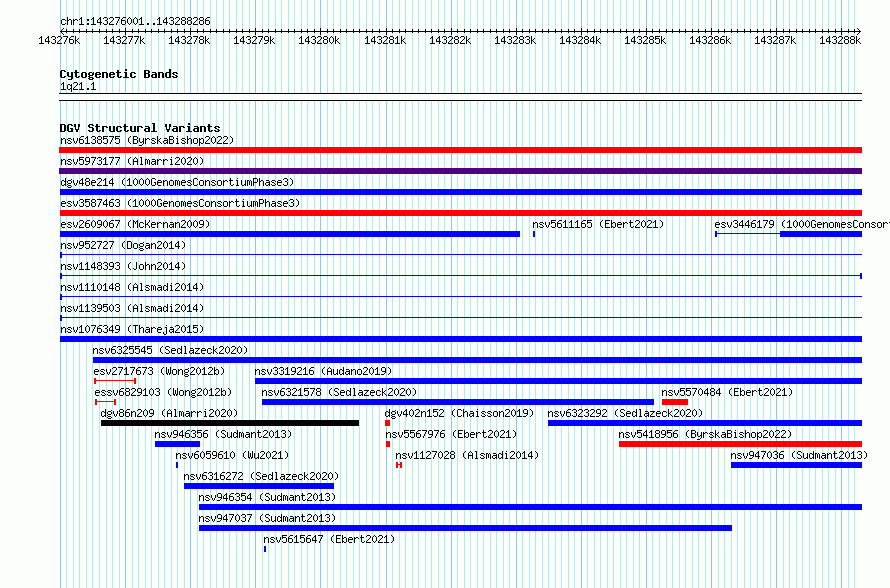Image resolution: width=890 pixels, height=588 pixels.
Task: Open dgv48e214 (1000GenomesConsortiumPhase3) label
Action: click(177, 182)
